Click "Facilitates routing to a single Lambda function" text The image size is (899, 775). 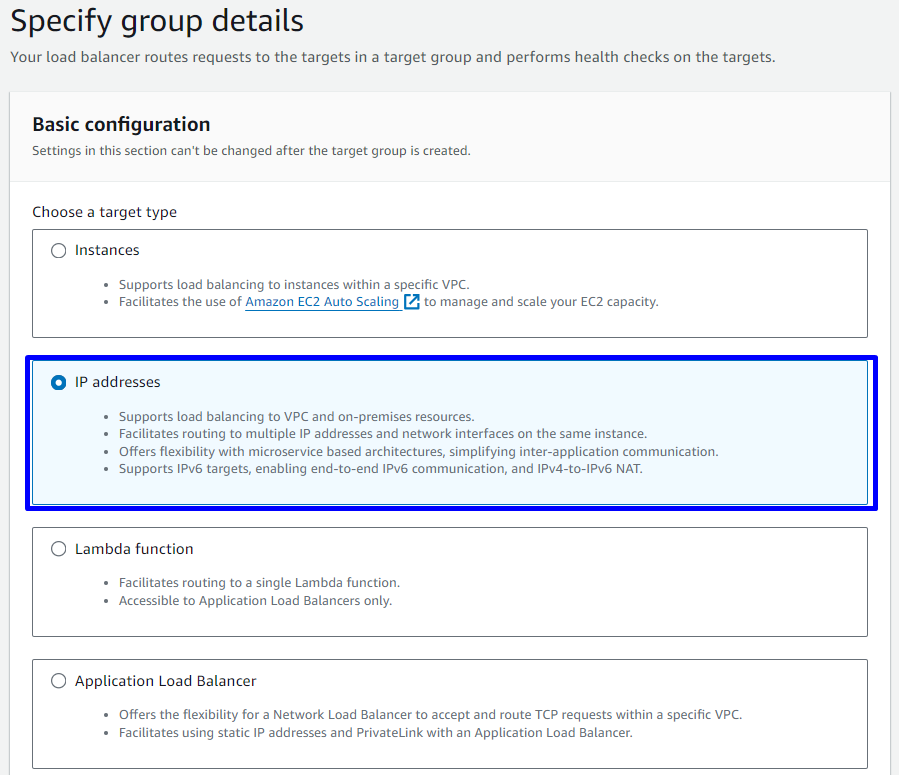(259, 583)
